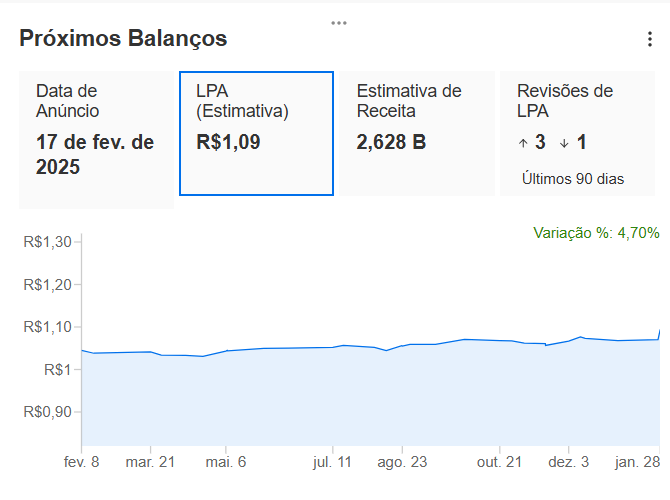This screenshot has height=500, width=670.
Task: Select the Estimativa de Receita card
Action: coord(417,133)
